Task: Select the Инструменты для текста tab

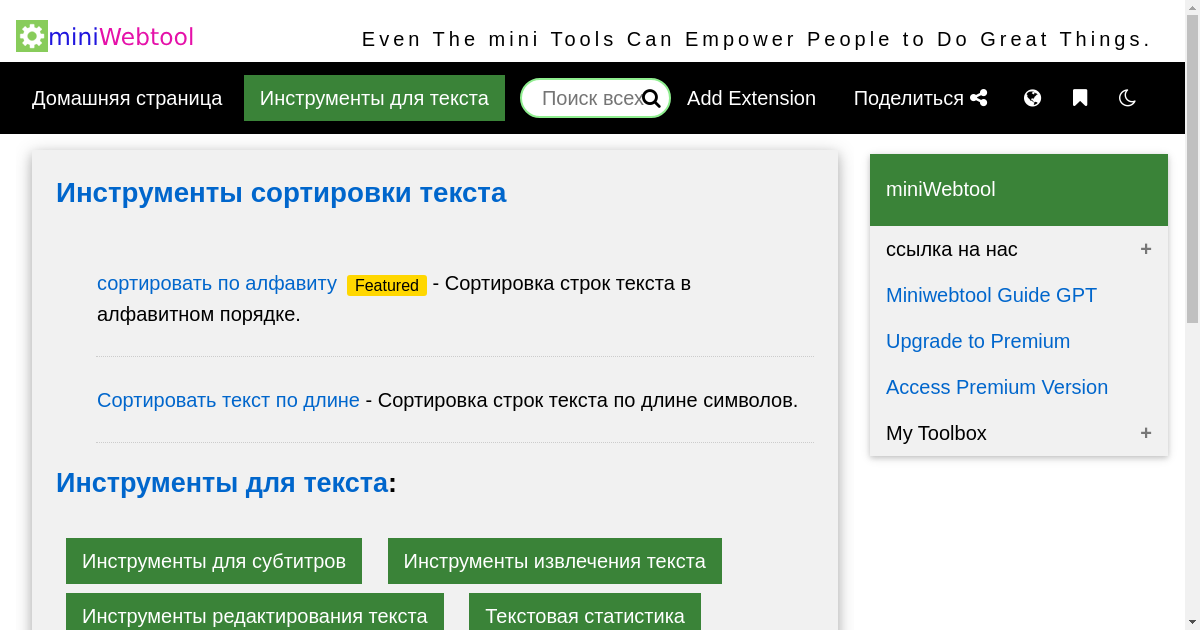Action: (374, 98)
